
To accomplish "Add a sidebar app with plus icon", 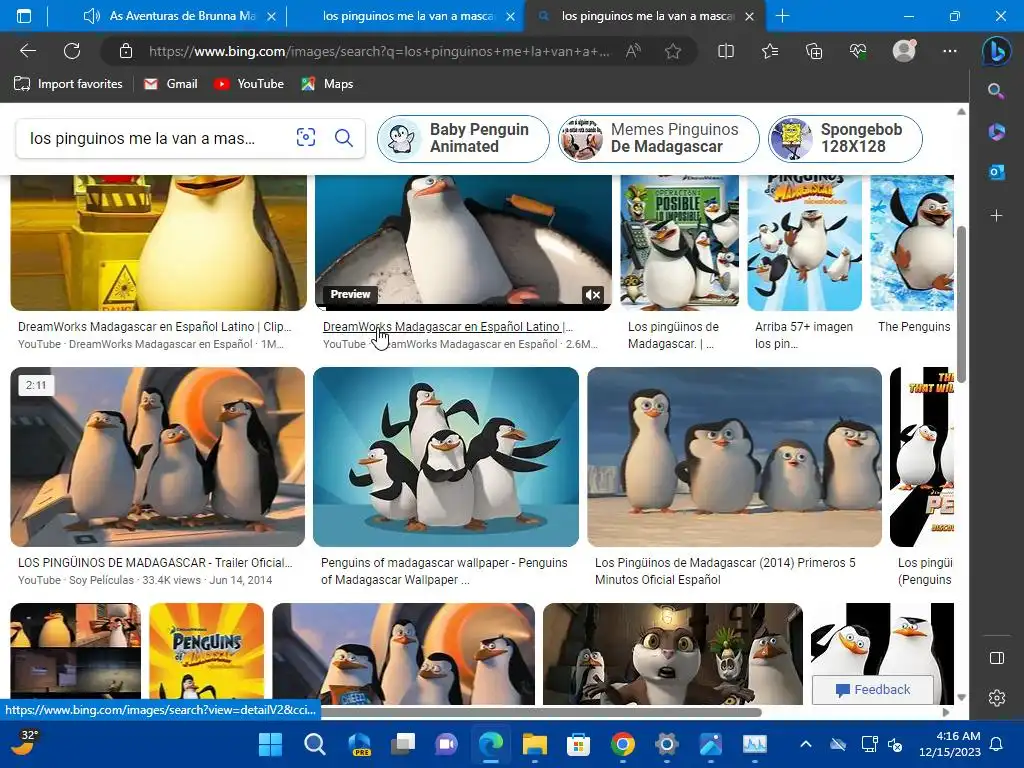I will [x=996, y=216].
